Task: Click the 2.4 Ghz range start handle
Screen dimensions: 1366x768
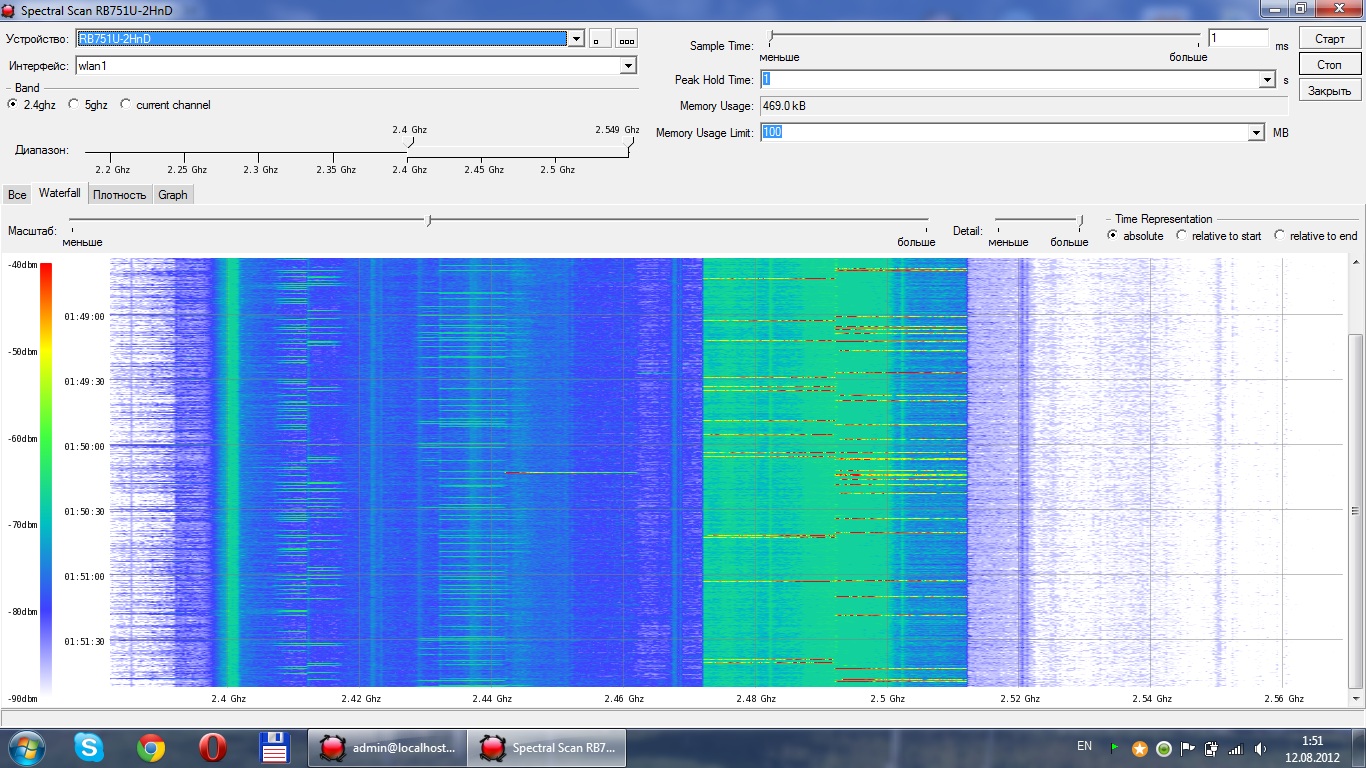Action: tap(408, 143)
